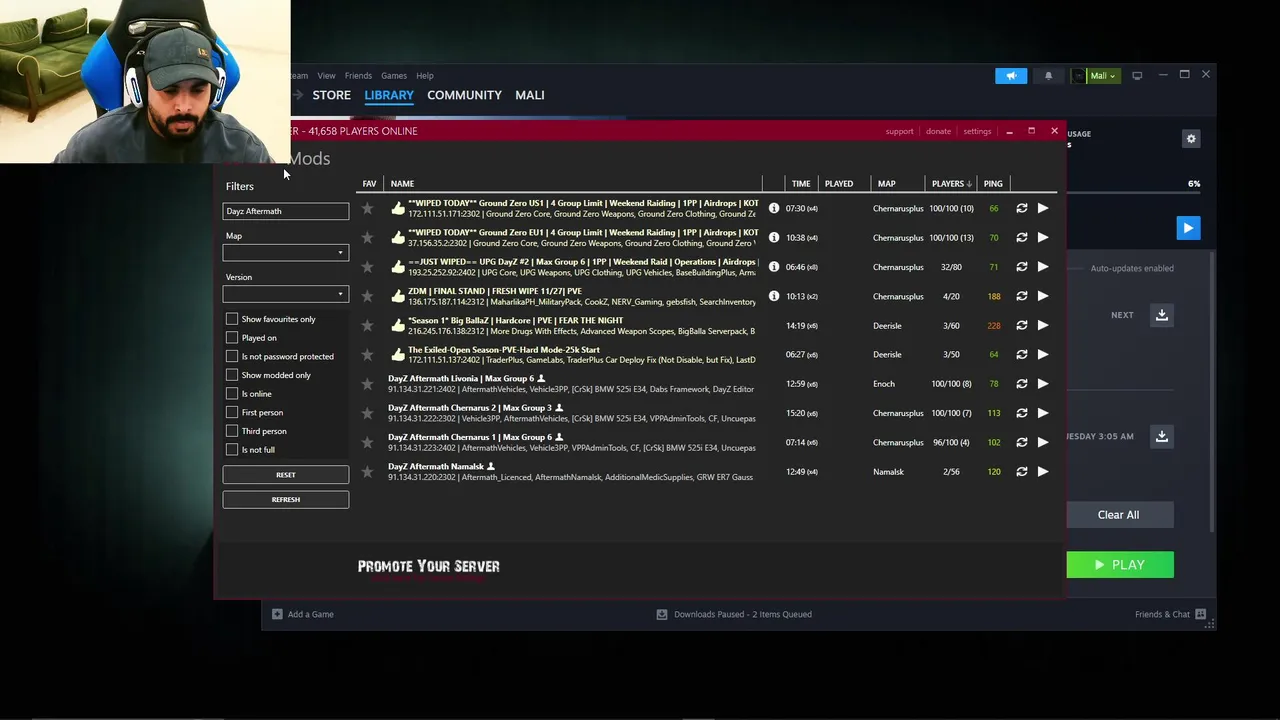Open Steam STORE tab
The image size is (1280, 720).
331,95
